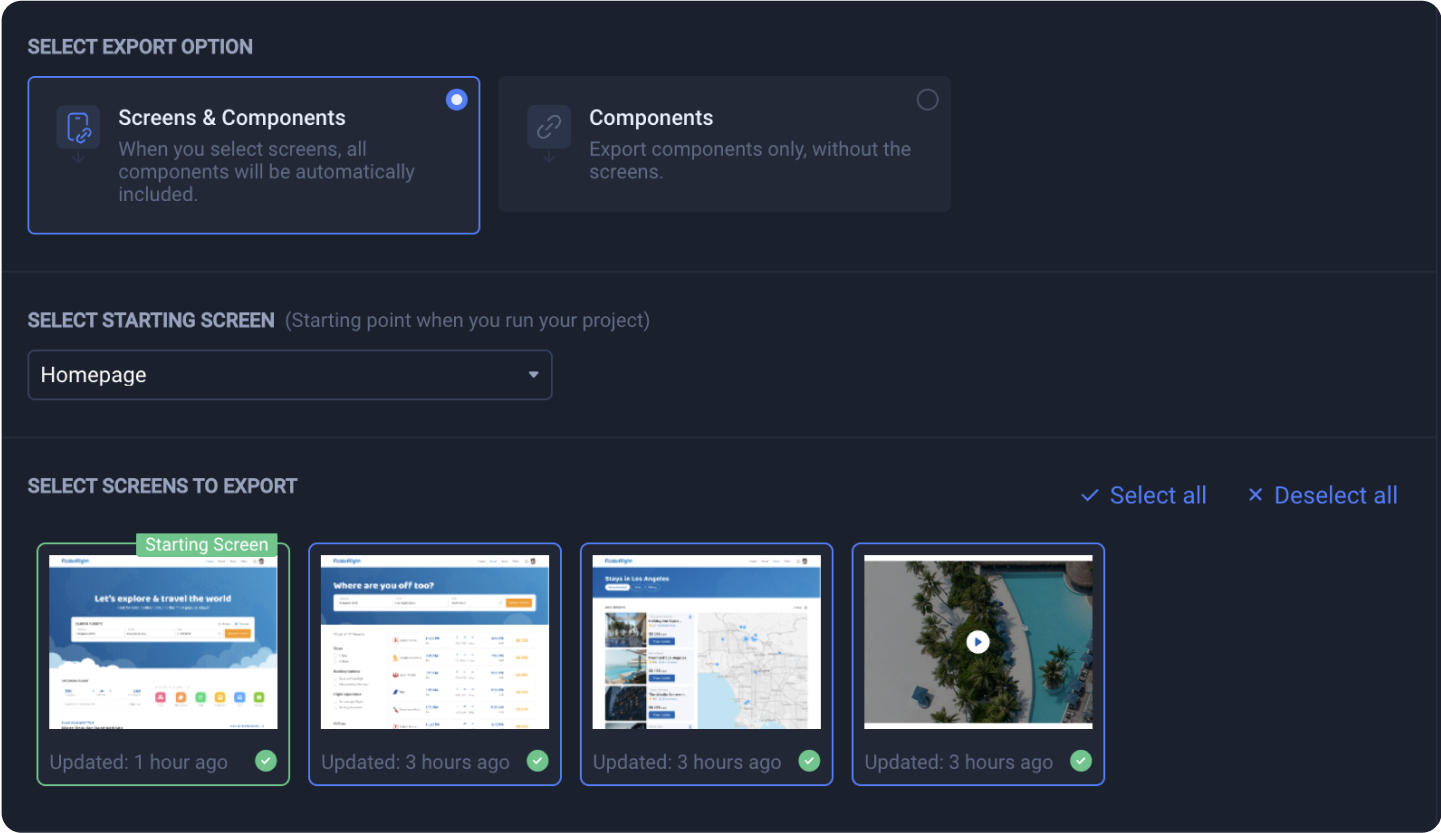Toggle the green check on the flight search screen
Screen dimensions: 1441x833
click(x=537, y=761)
